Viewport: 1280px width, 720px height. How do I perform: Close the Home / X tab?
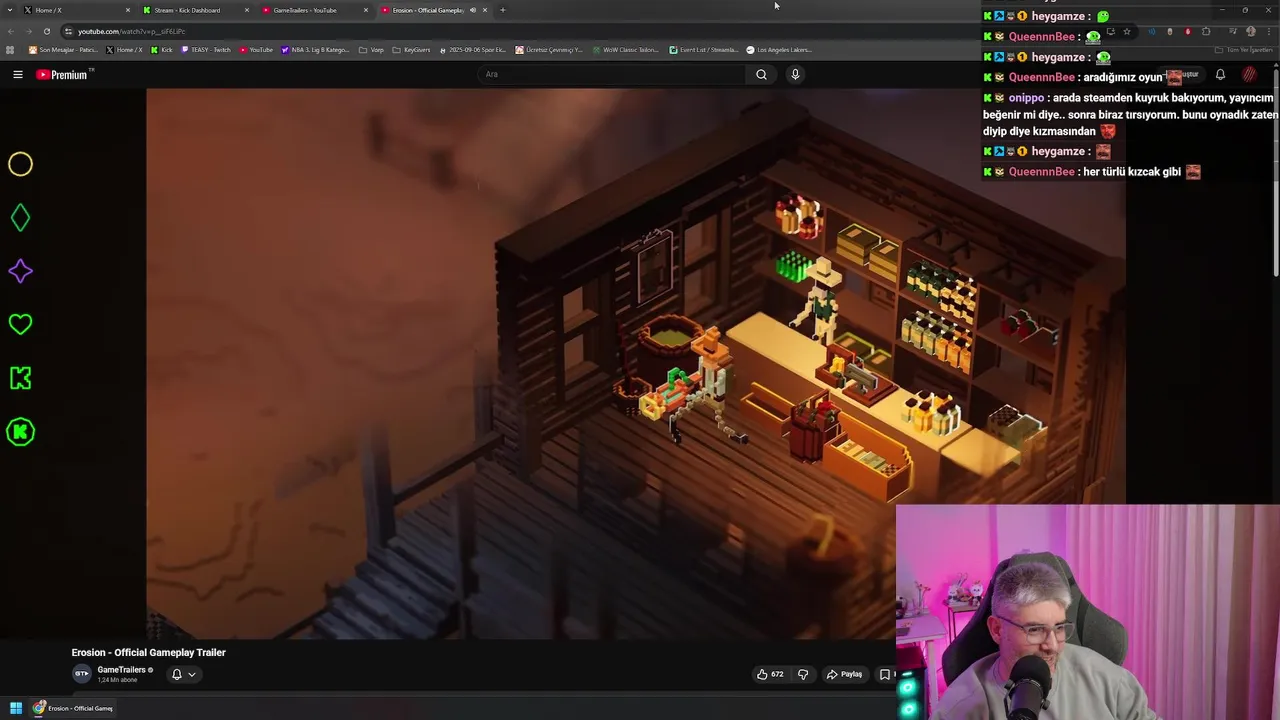(128, 10)
